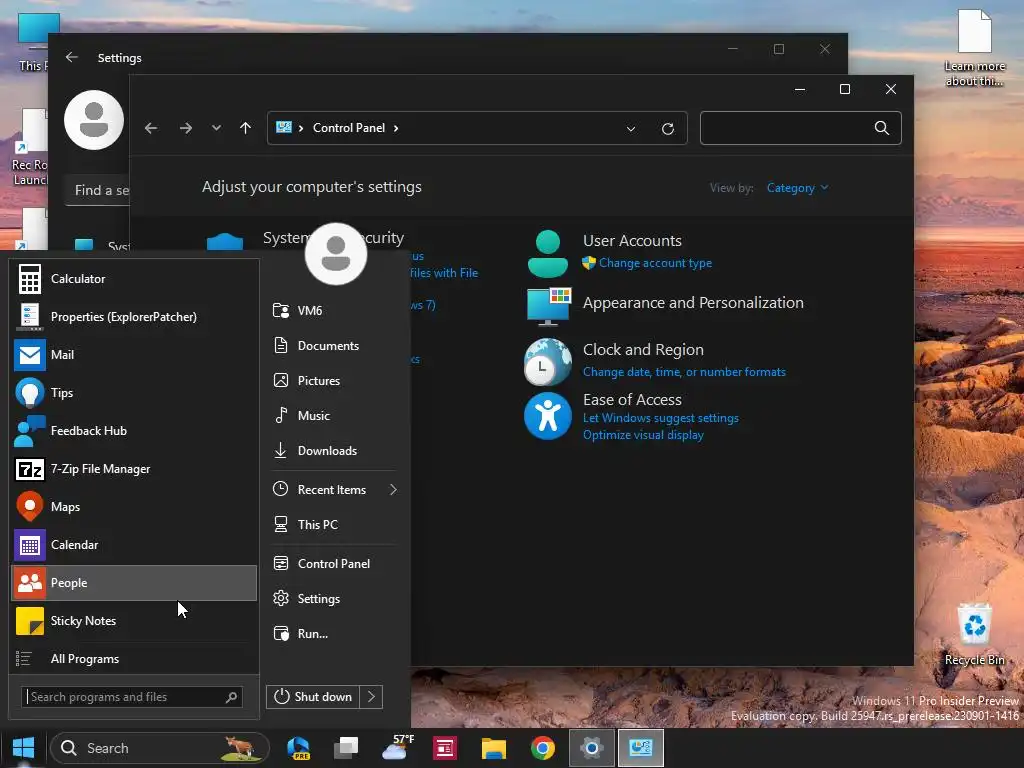Open Sticky Notes
The image size is (1024, 768).
tap(134, 620)
